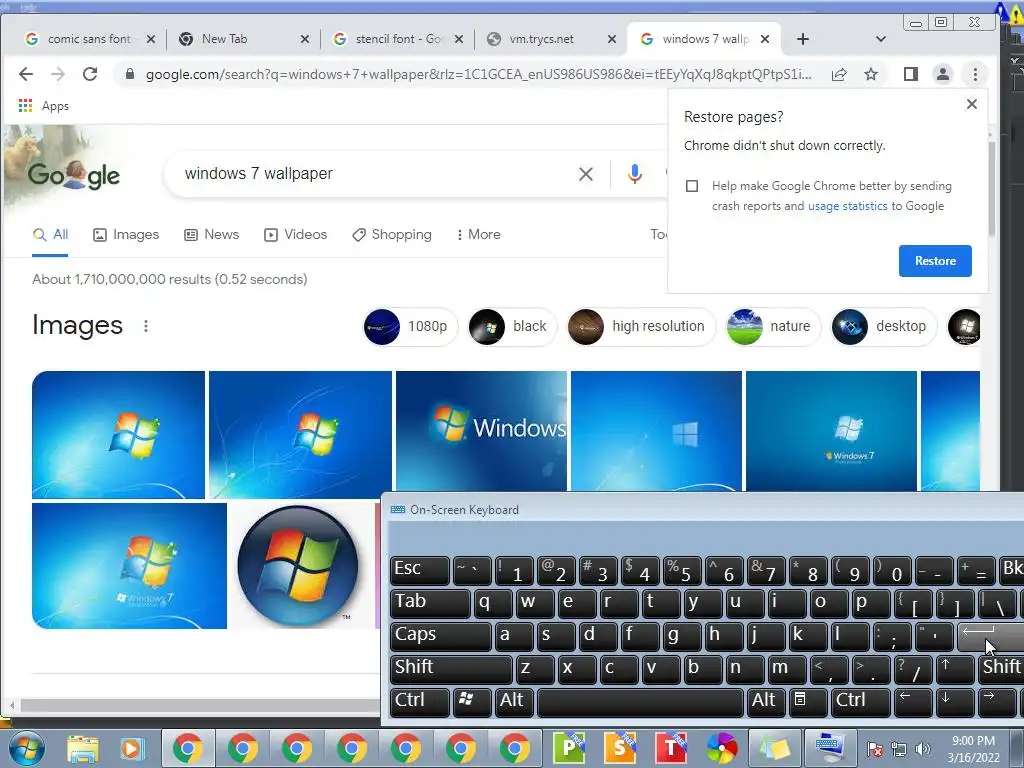
Task: Click the volume speaker tray icon
Action: coord(923,748)
